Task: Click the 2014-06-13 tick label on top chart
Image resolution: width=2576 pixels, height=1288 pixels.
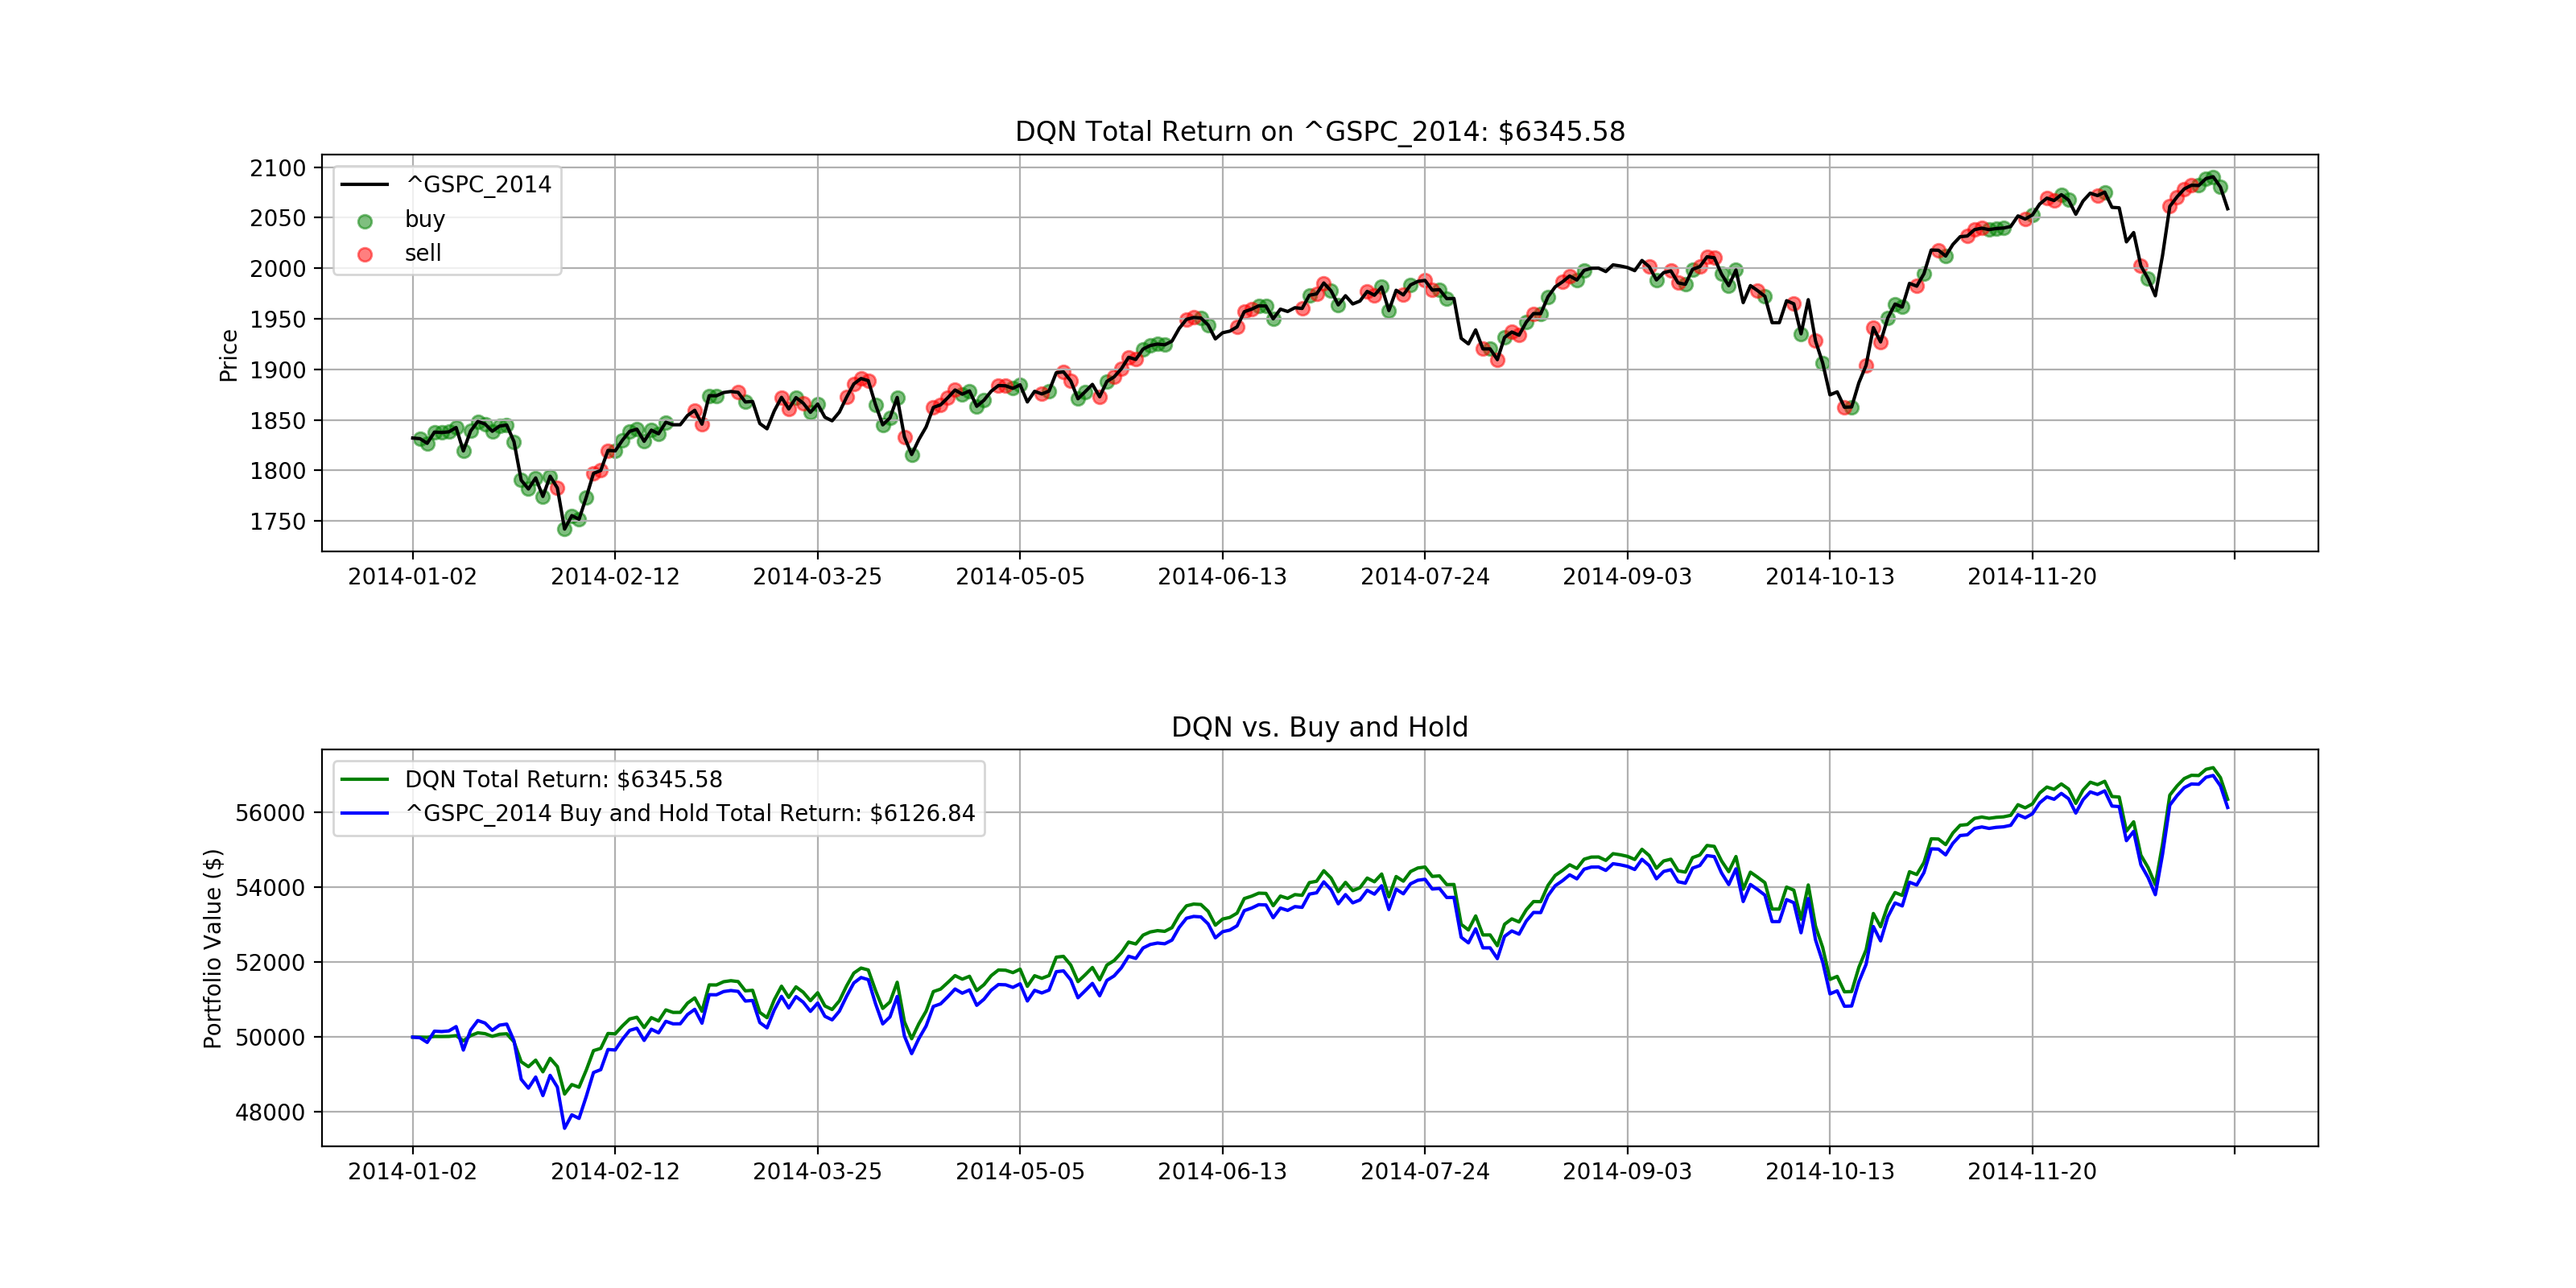Action: click(x=1222, y=577)
